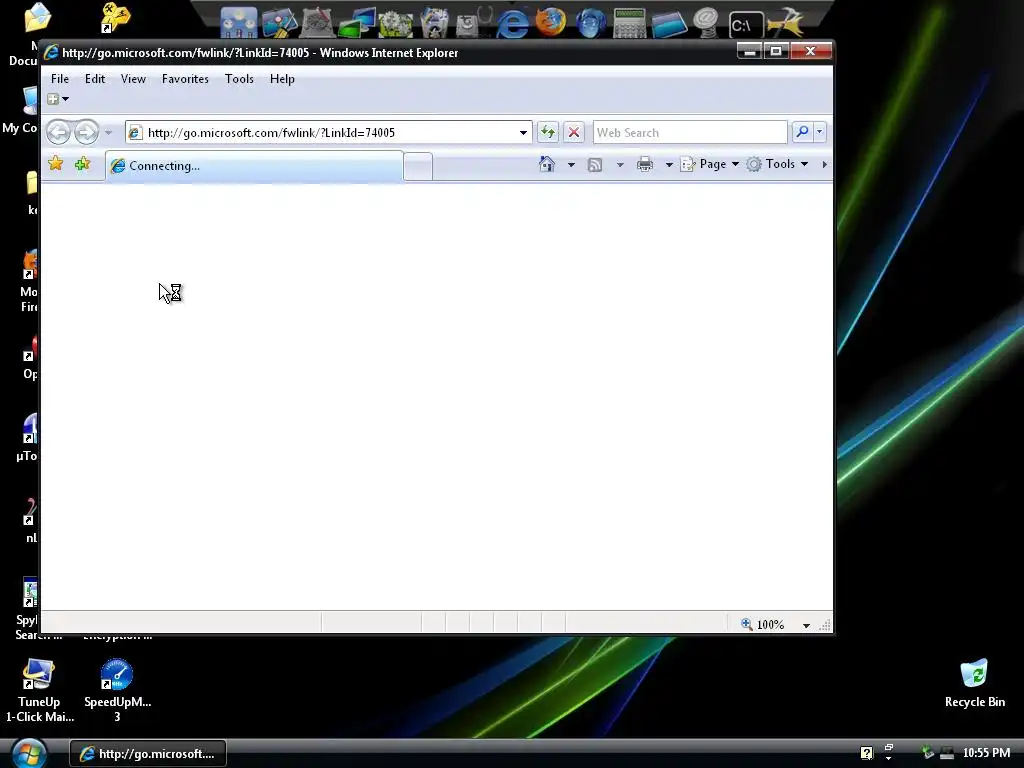Open the Tools command bar dropdown
Viewport: 1024px width, 768px height.
pyautogui.click(x=777, y=164)
